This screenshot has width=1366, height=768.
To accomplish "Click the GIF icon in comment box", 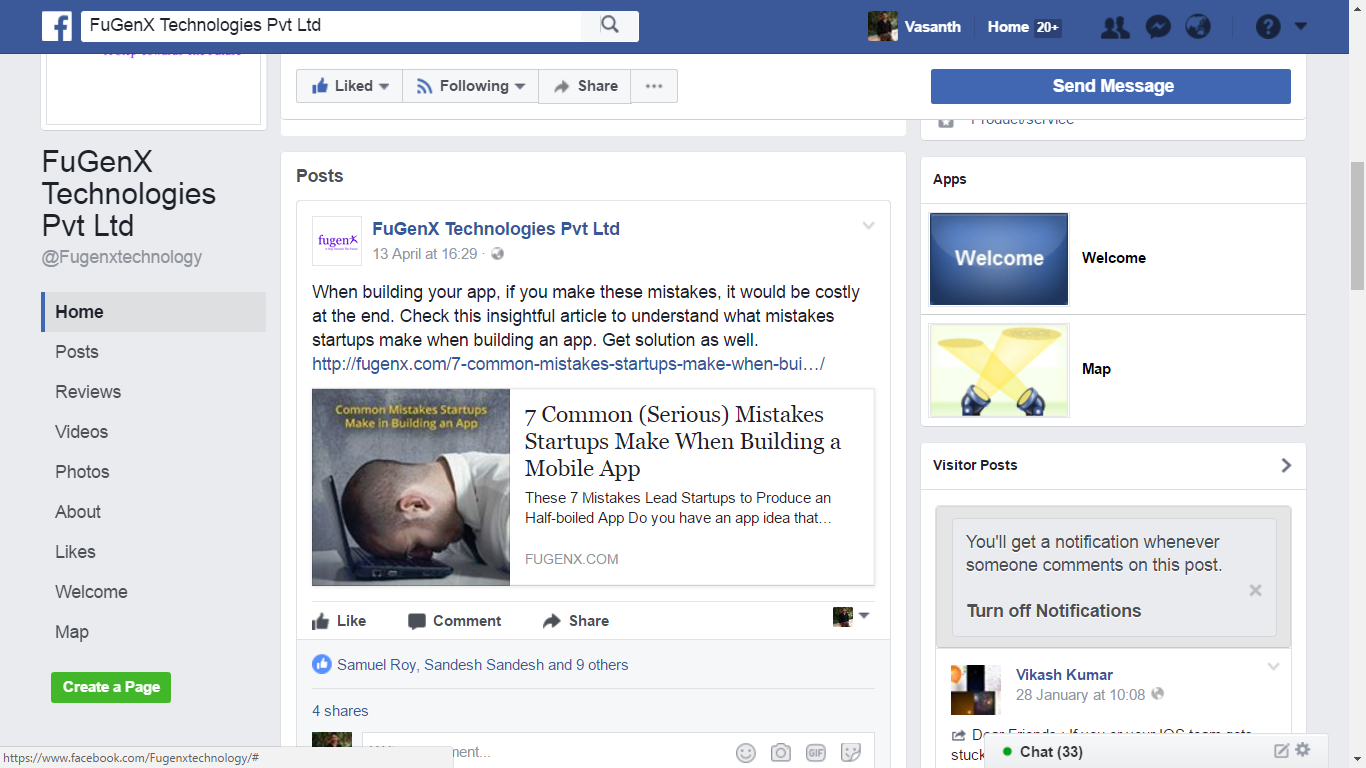I will (x=816, y=752).
